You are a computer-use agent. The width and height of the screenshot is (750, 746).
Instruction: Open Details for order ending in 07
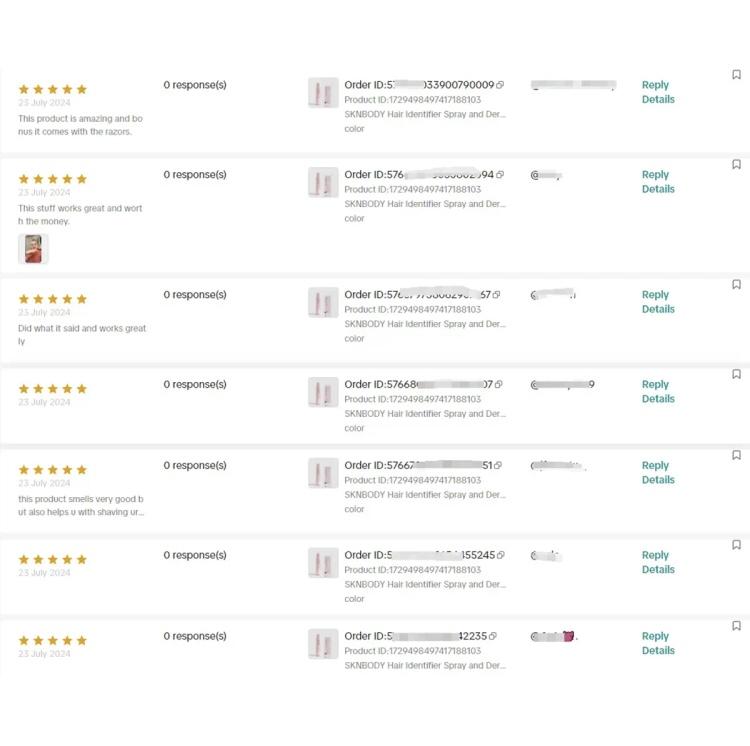(x=658, y=399)
